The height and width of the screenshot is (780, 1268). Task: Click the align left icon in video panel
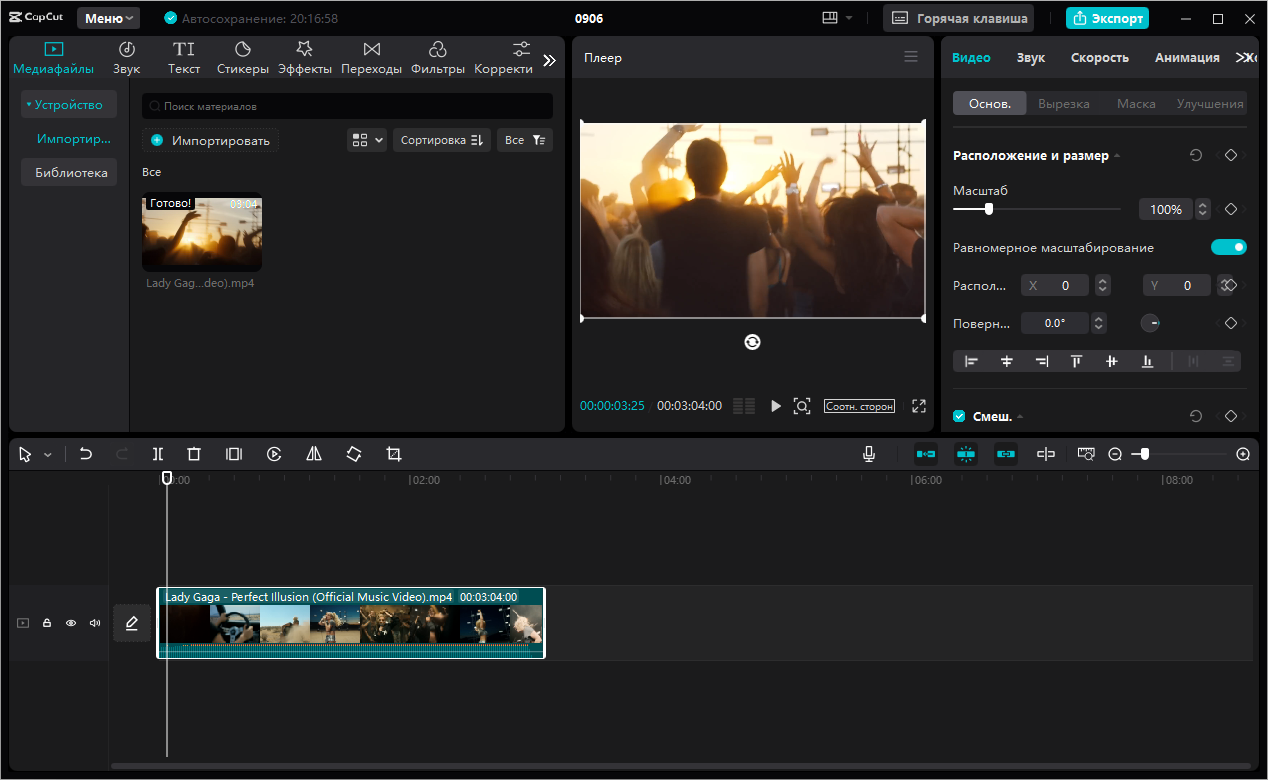pos(971,361)
